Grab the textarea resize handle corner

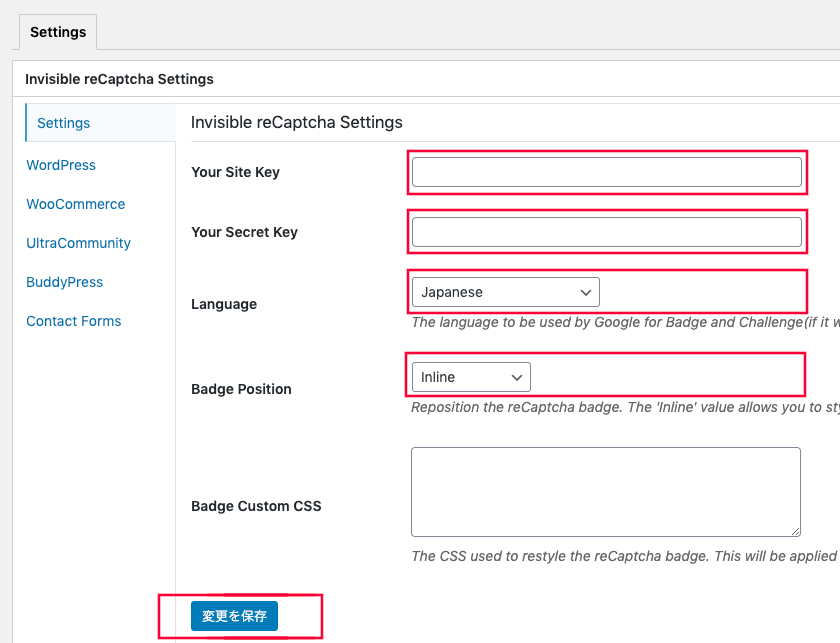point(796,531)
